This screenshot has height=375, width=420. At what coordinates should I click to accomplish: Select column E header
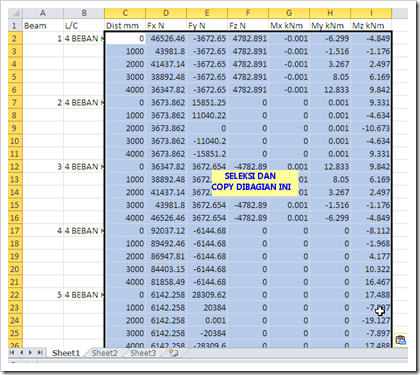click(207, 13)
